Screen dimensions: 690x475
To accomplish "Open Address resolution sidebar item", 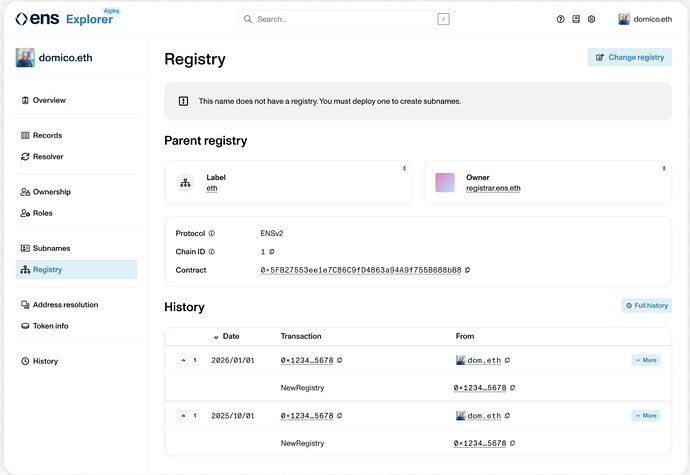I will point(76,304).
